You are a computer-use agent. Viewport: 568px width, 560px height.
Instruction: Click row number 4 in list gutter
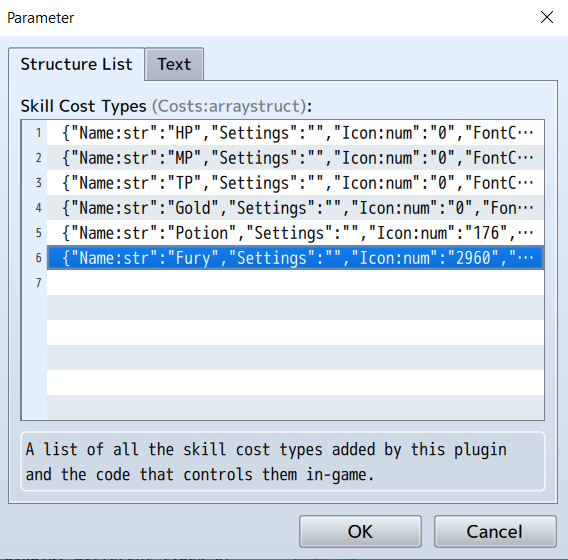click(38, 208)
